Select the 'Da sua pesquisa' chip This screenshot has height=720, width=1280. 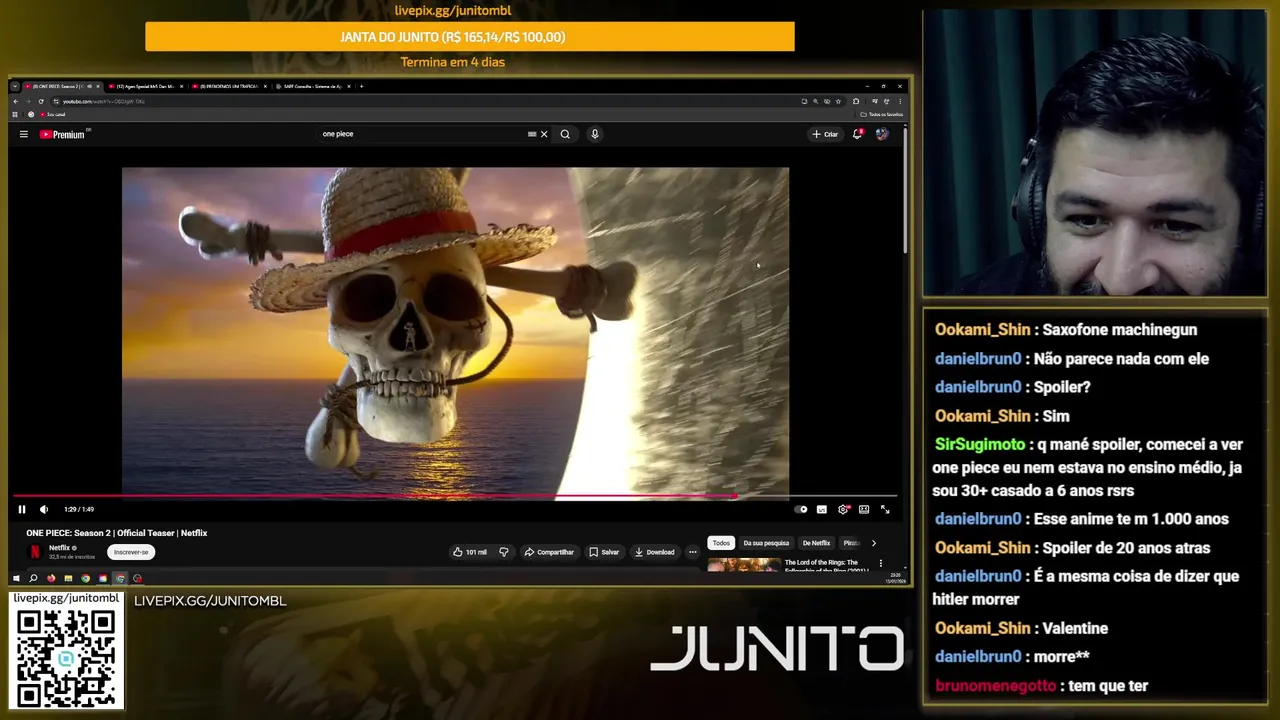pyautogui.click(x=766, y=543)
